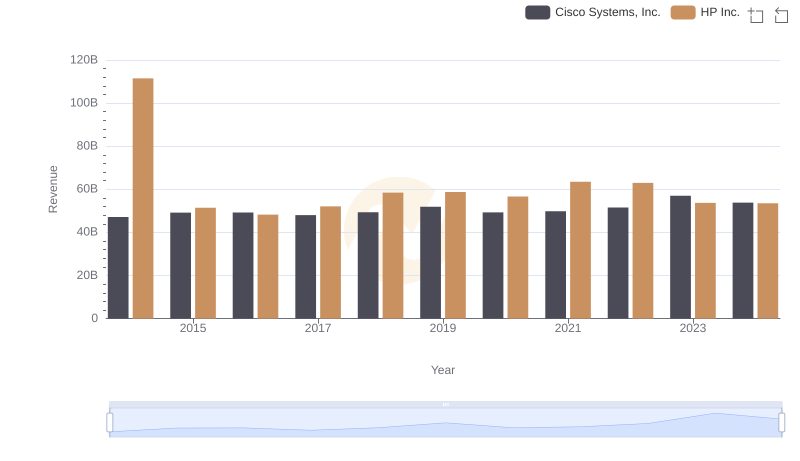Click the 2015 x-axis label
Screen dimensions: 800x461
coord(193,328)
